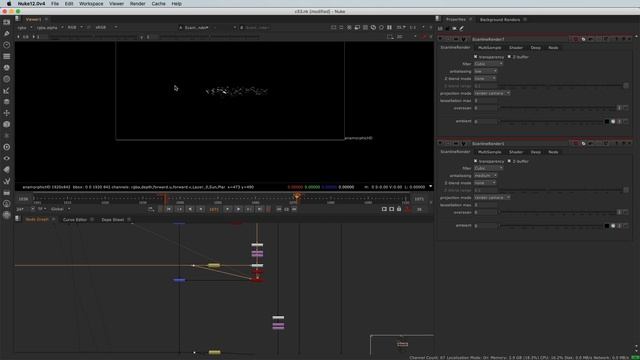Image resolution: width=640 pixels, height=360 pixels.
Task: Open the Time nodes toolbar icon
Action: (7, 45)
